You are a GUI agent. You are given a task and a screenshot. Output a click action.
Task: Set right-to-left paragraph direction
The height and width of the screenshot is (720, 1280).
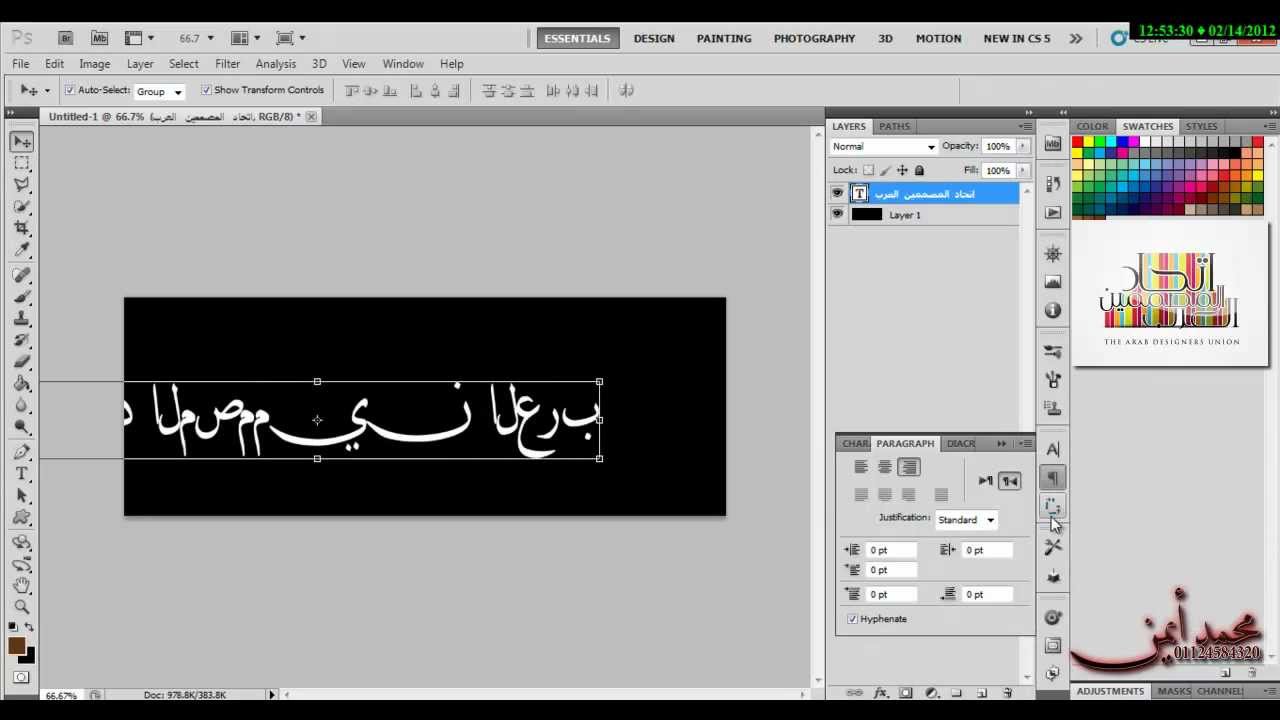click(x=1010, y=481)
